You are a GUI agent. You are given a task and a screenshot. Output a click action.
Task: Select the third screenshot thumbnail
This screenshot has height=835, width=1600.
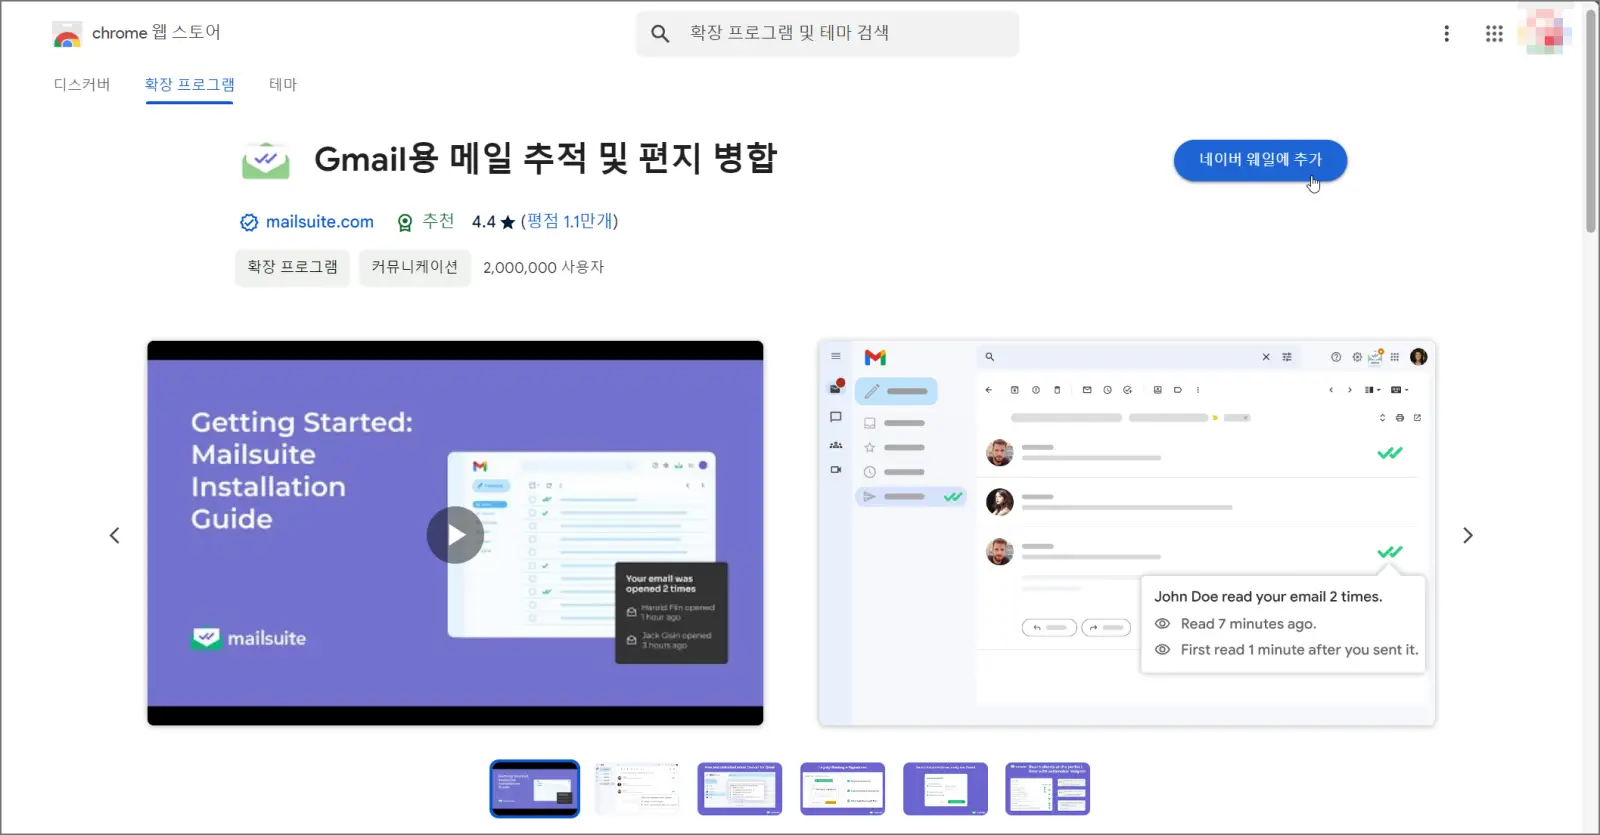(x=740, y=789)
